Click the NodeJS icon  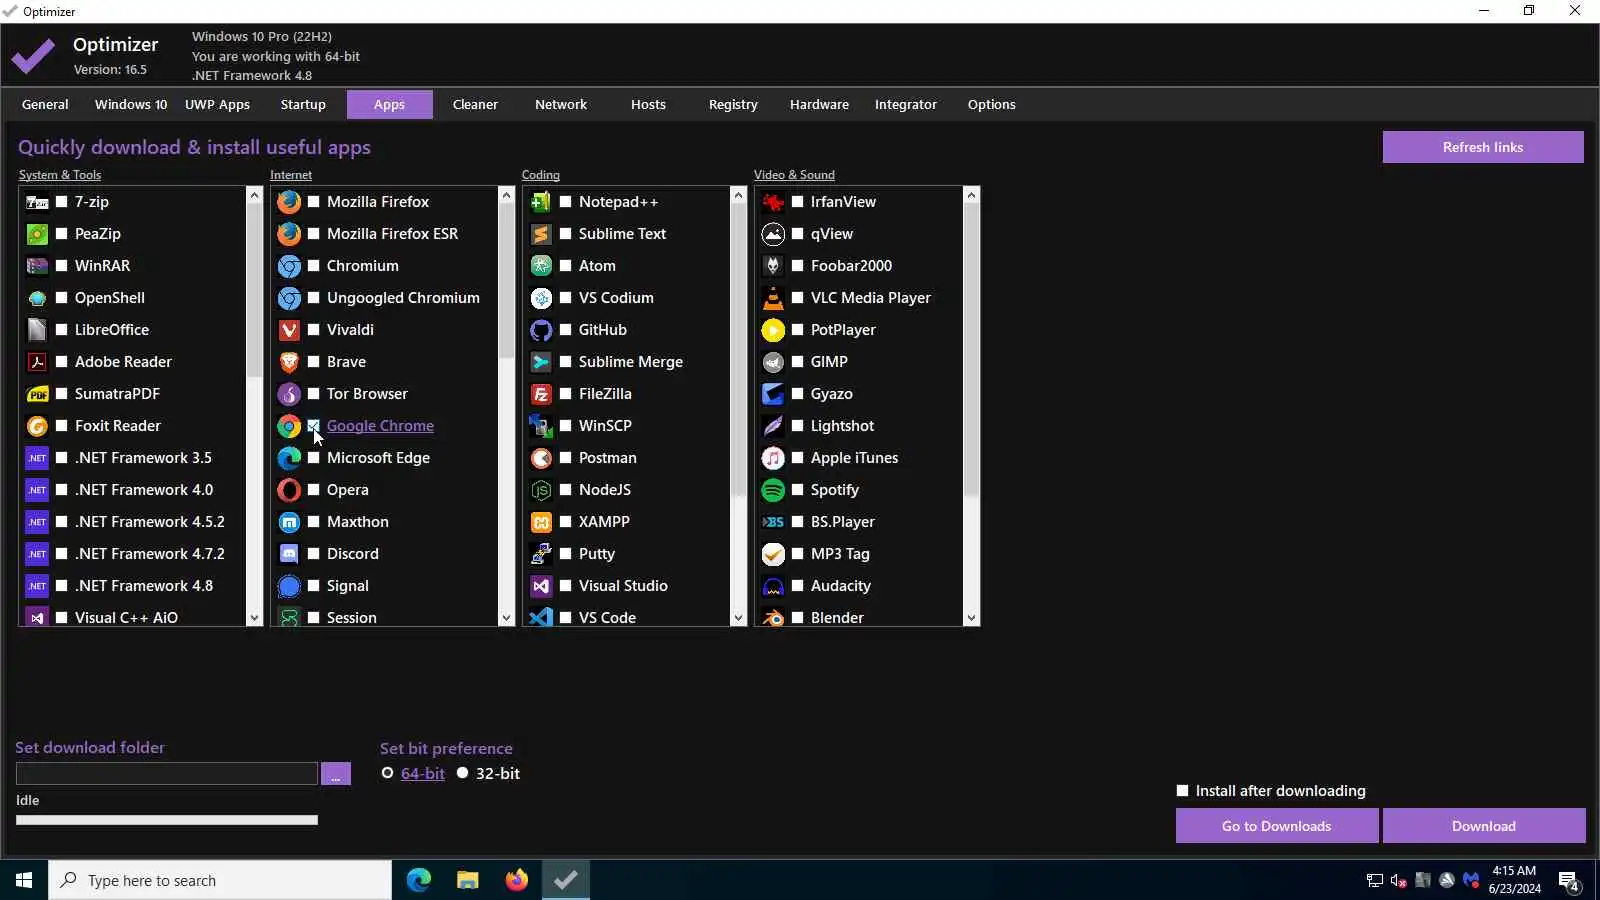pyautogui.click(x=541, y=490)
